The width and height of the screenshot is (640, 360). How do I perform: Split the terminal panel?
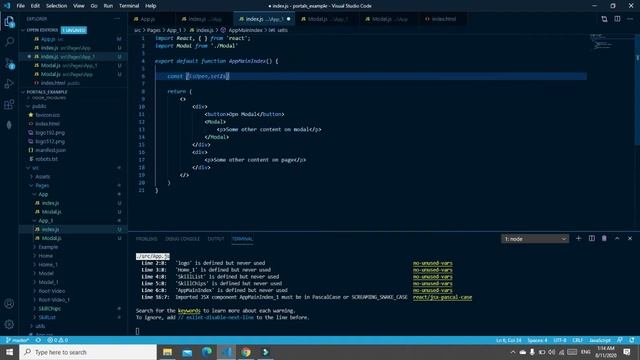591,238
